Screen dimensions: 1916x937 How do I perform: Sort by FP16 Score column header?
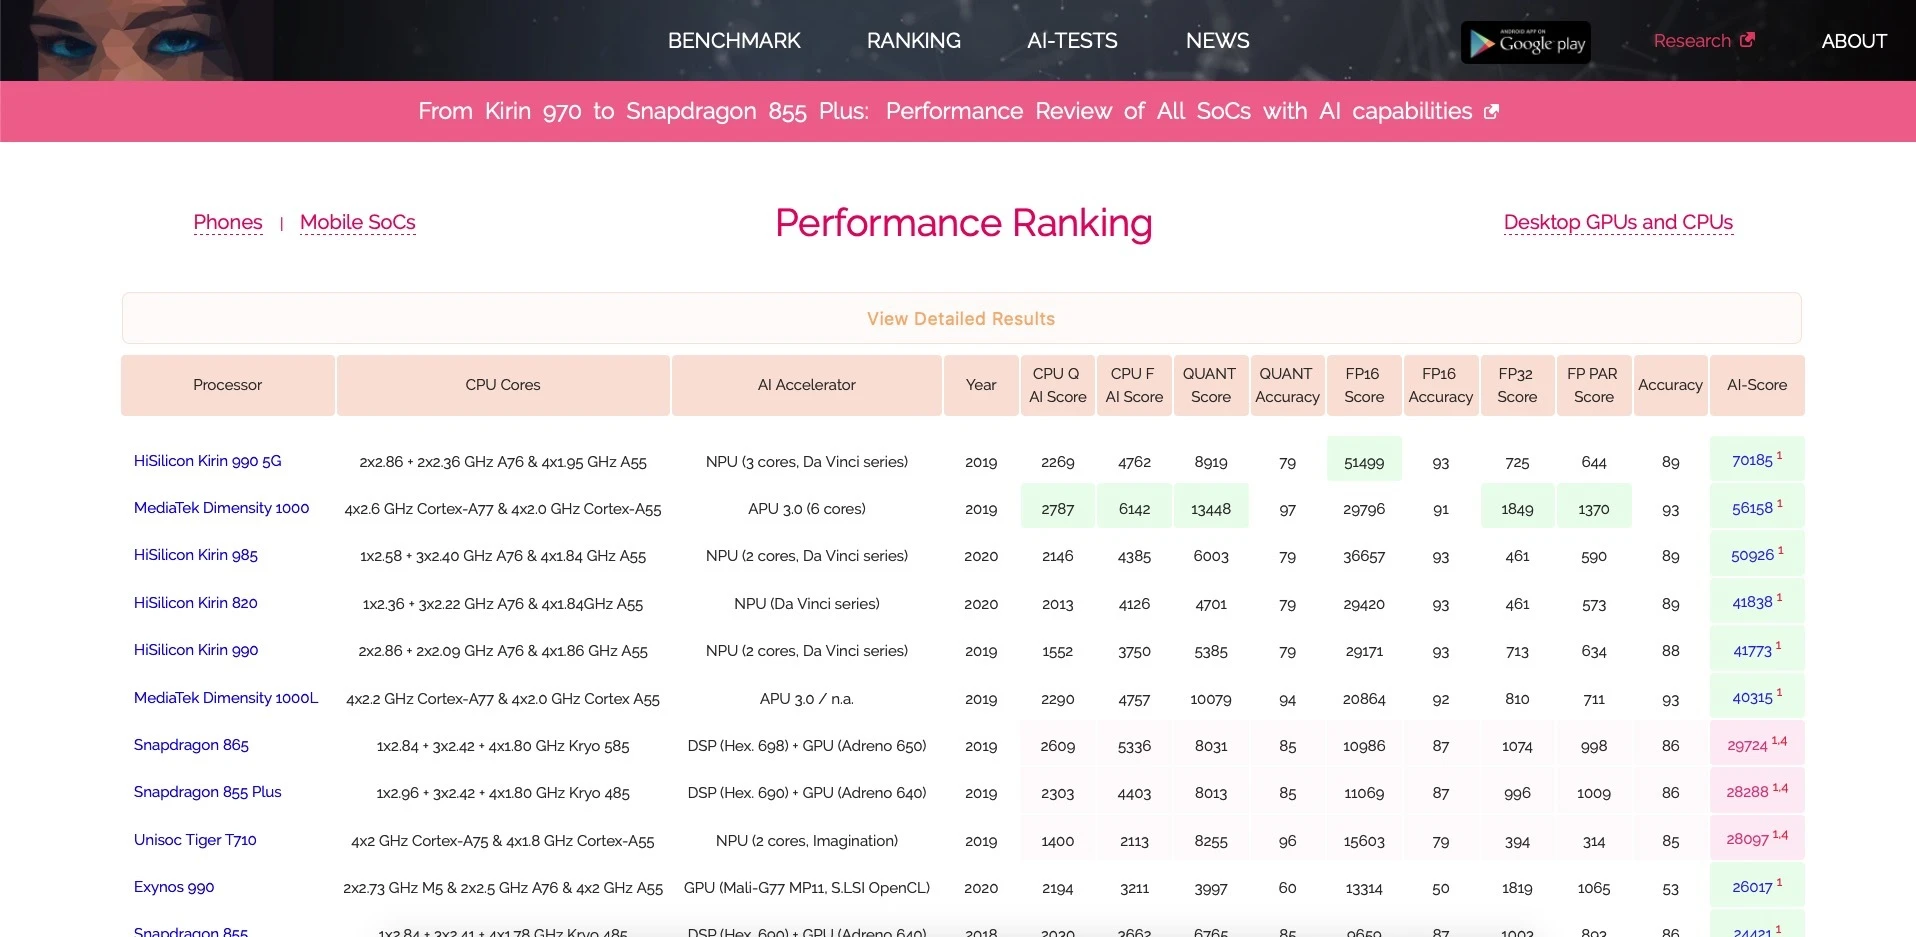(x=1364, y=385)
